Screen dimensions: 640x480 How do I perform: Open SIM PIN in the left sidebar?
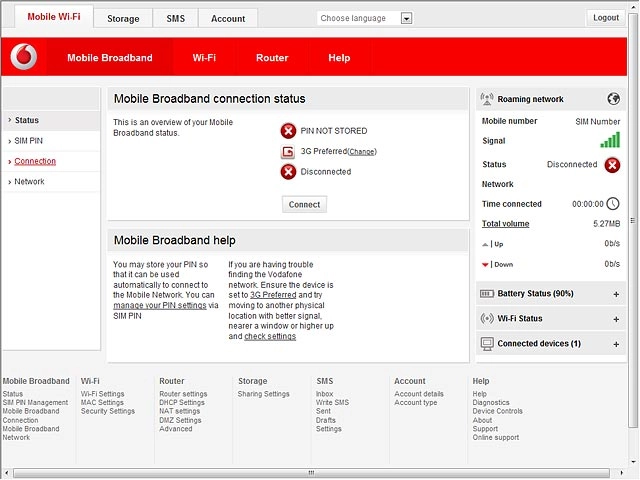(51, 141)
